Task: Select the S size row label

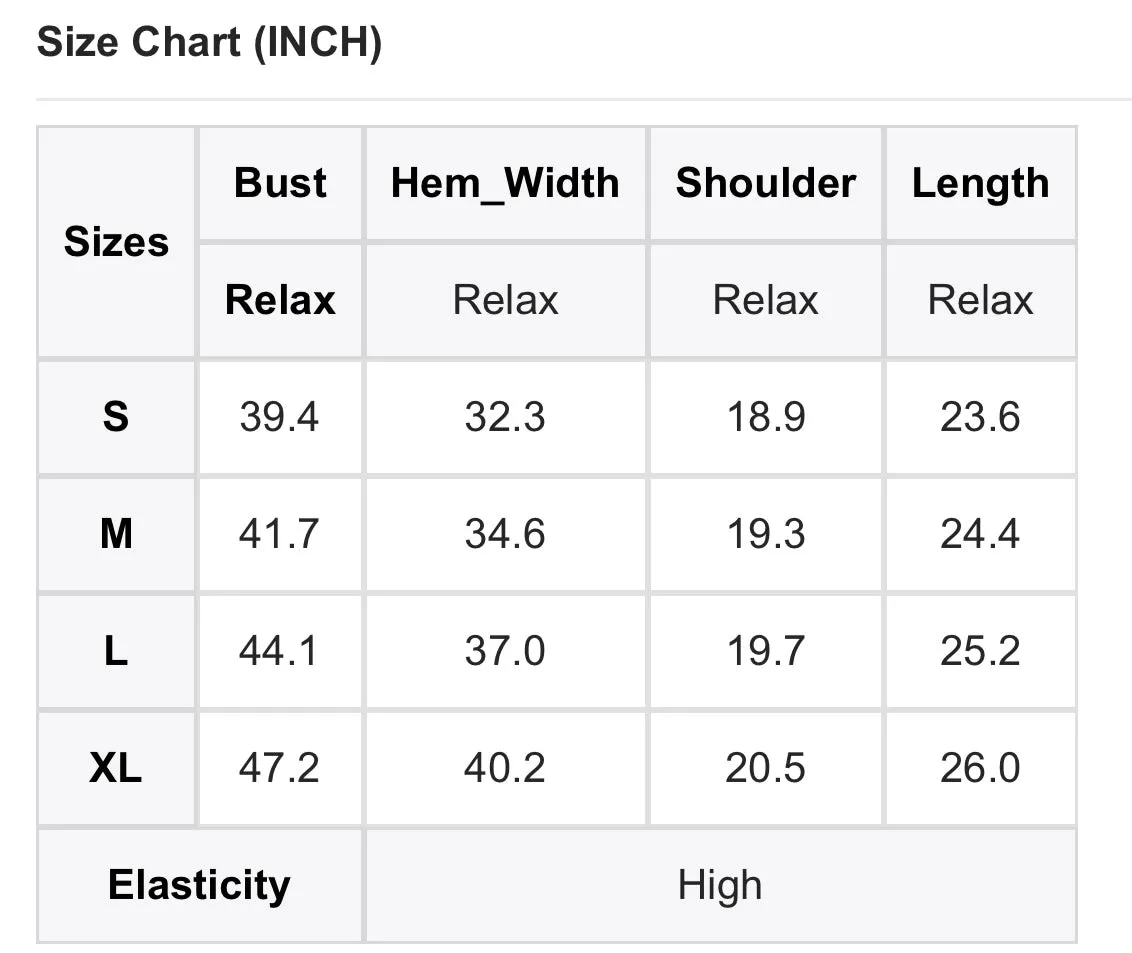Action: click(x=116, y=417)
